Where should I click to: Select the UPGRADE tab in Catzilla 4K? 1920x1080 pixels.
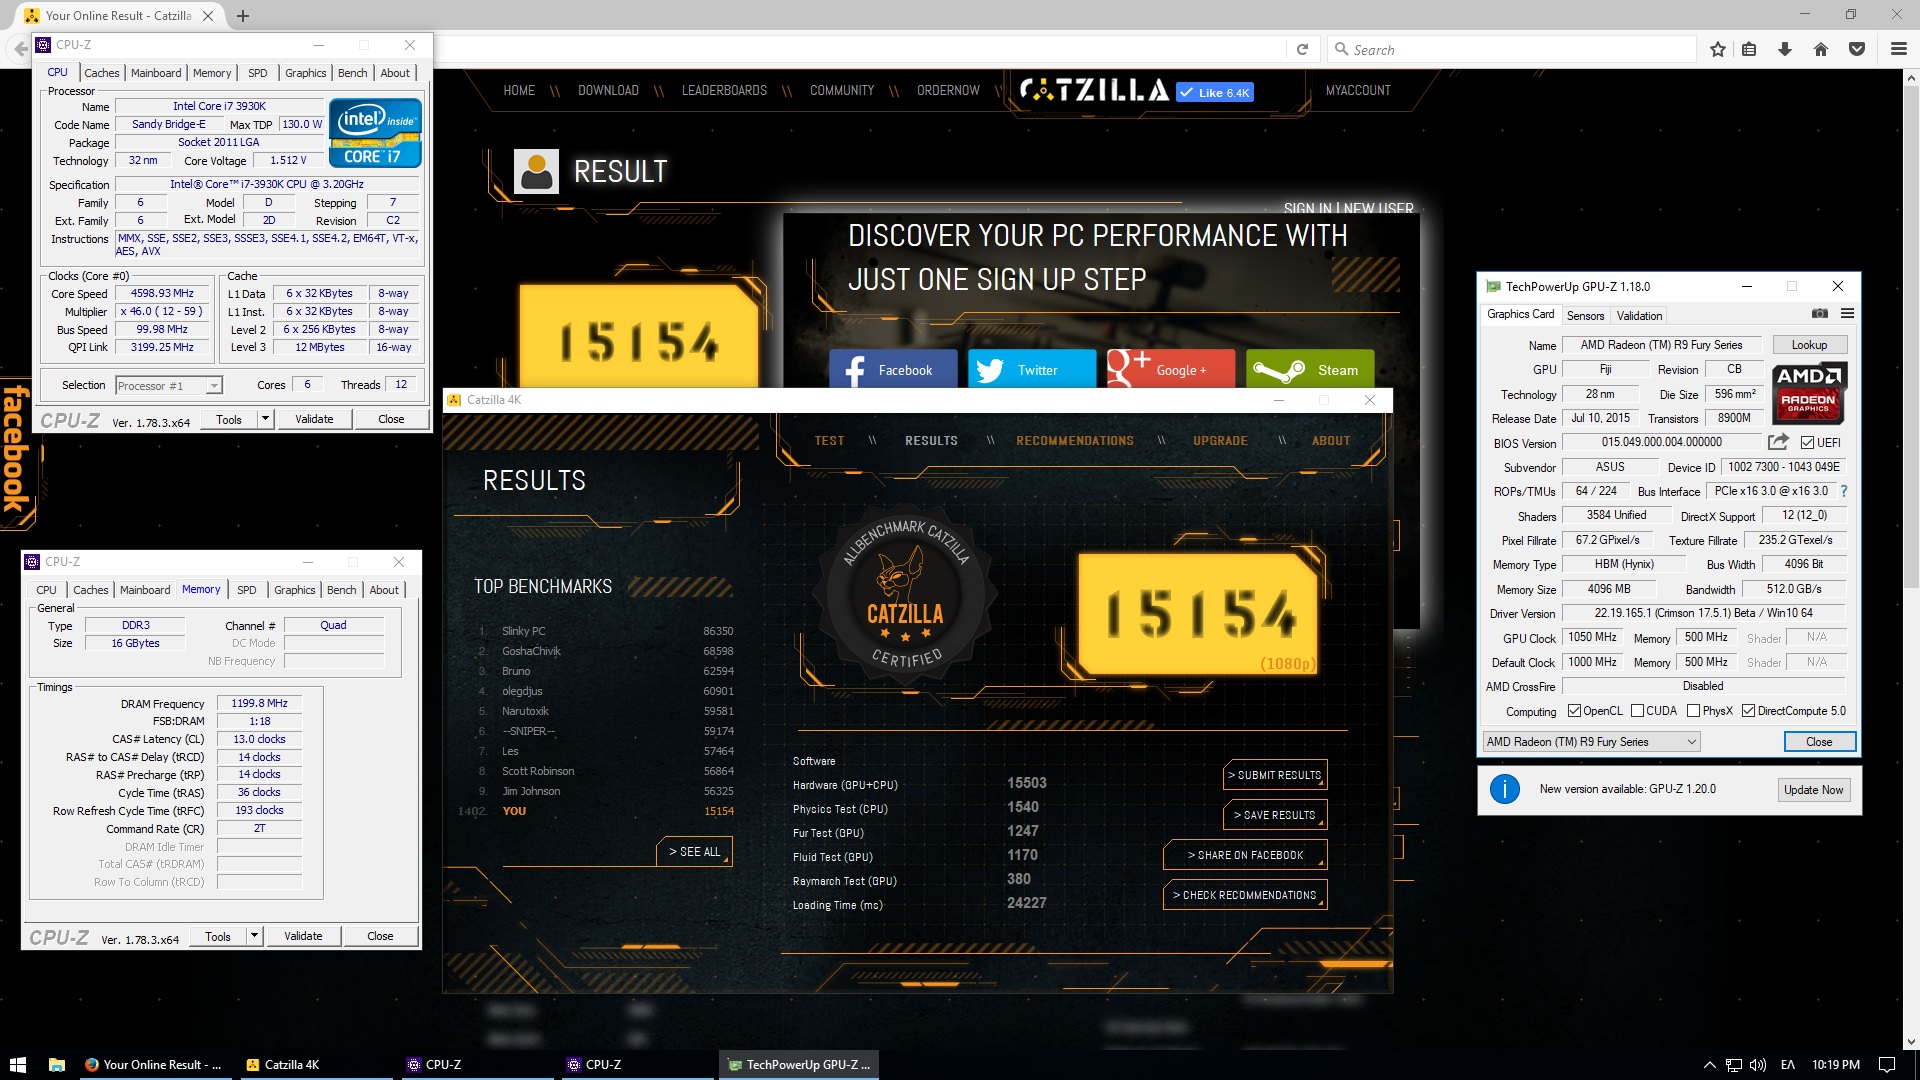pos(1220,441)
